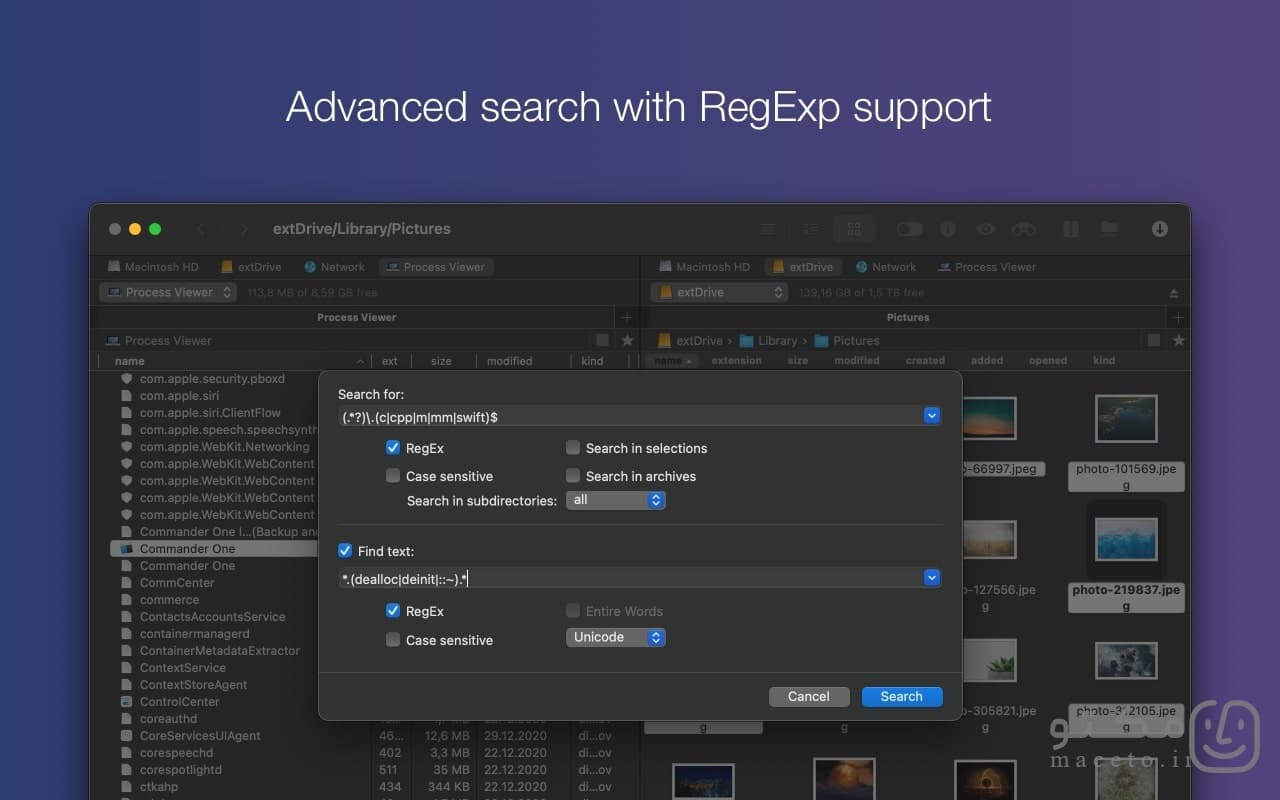Switch to the compact list view icon

(x=768, y=229)
